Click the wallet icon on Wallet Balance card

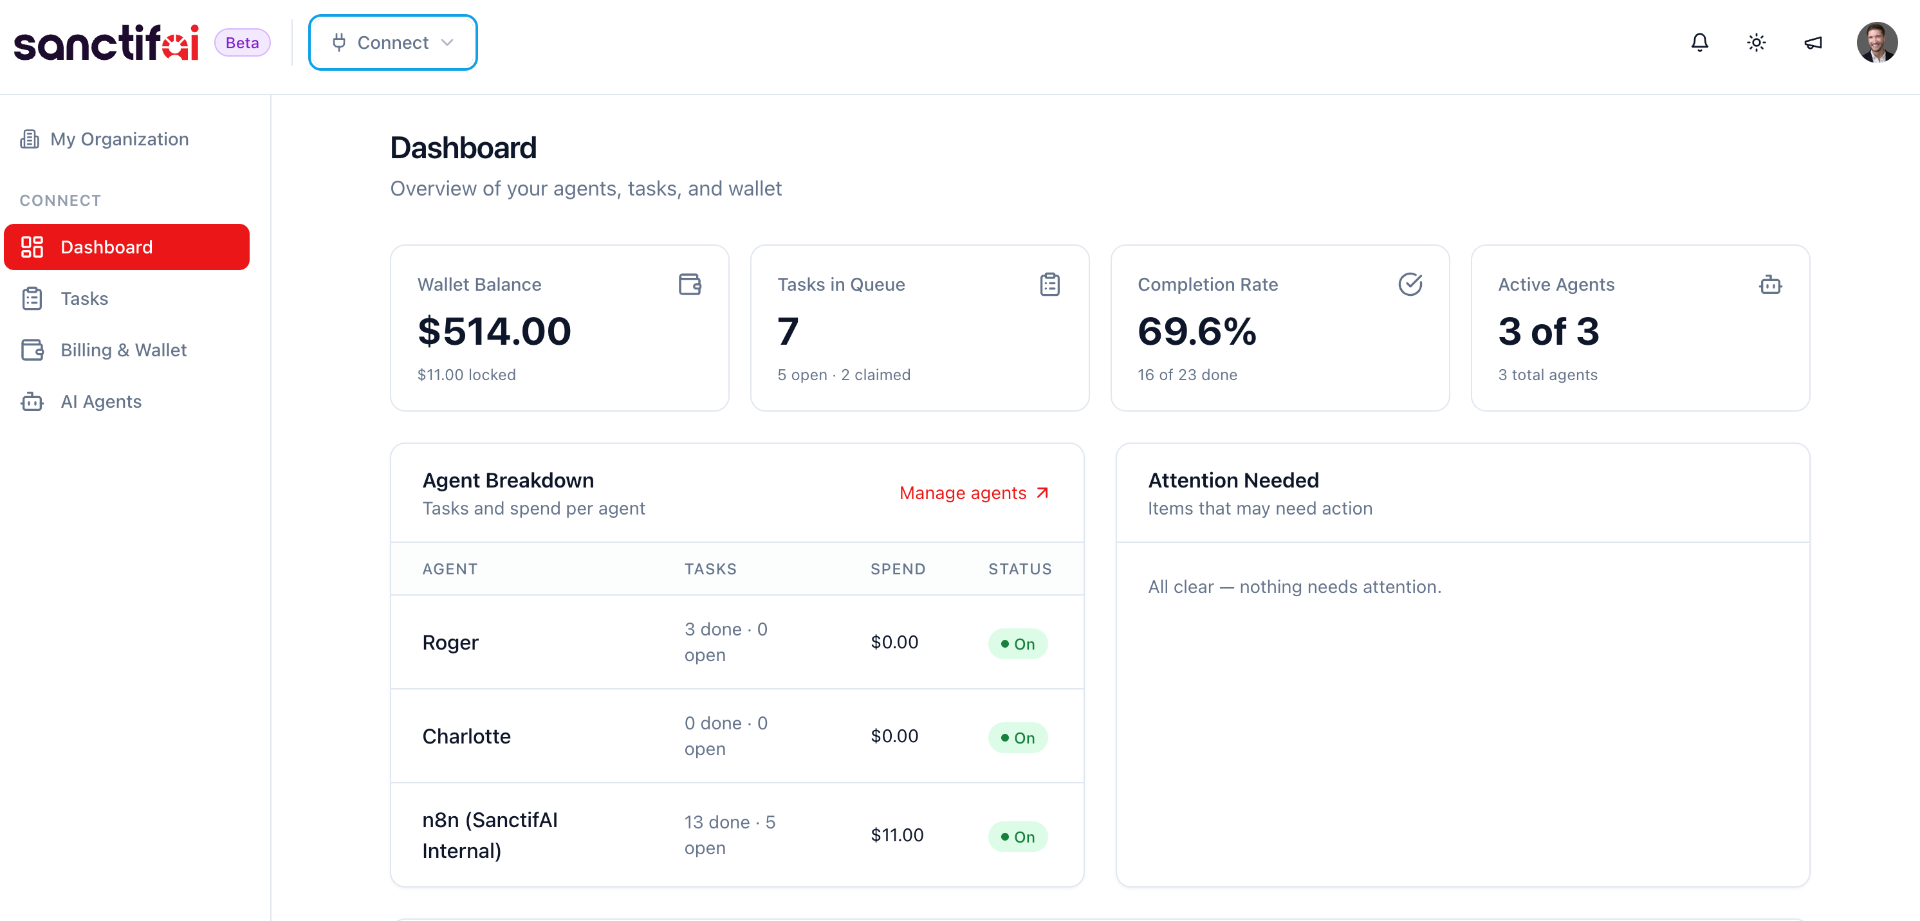tap(690, 284)
